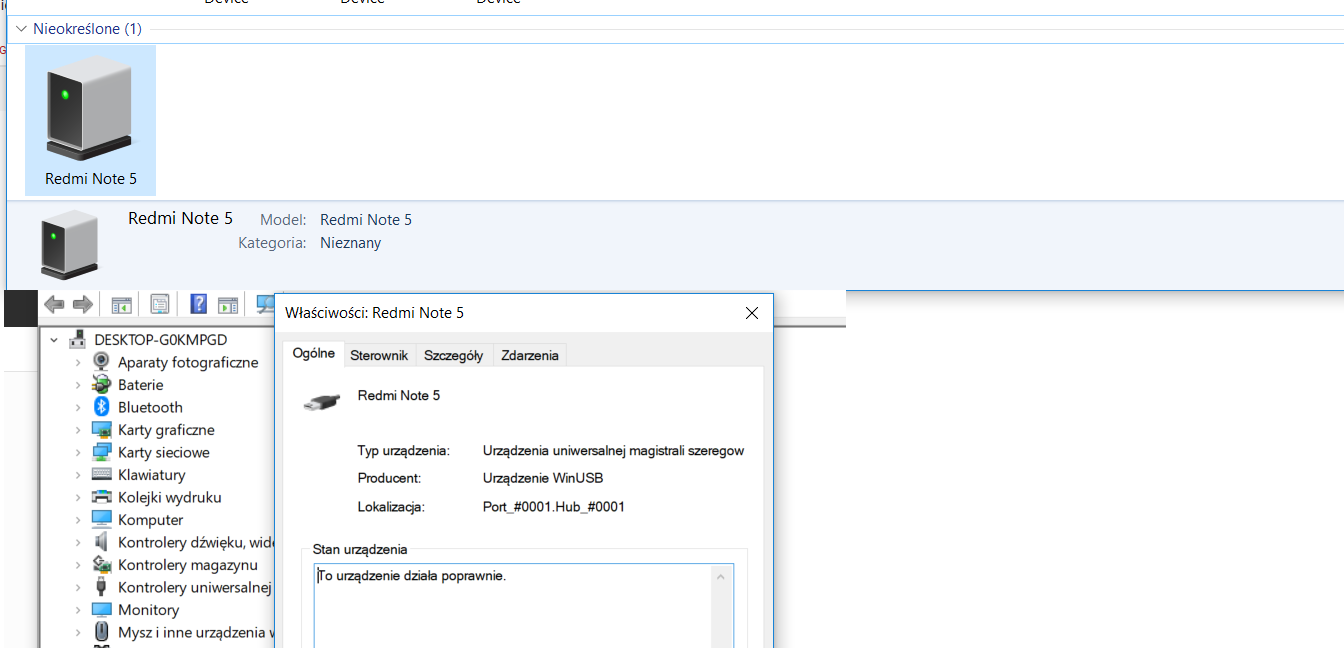Go to the Zdarzenia tab
This screenshot has width=1344, height=648.
[530, 355]
